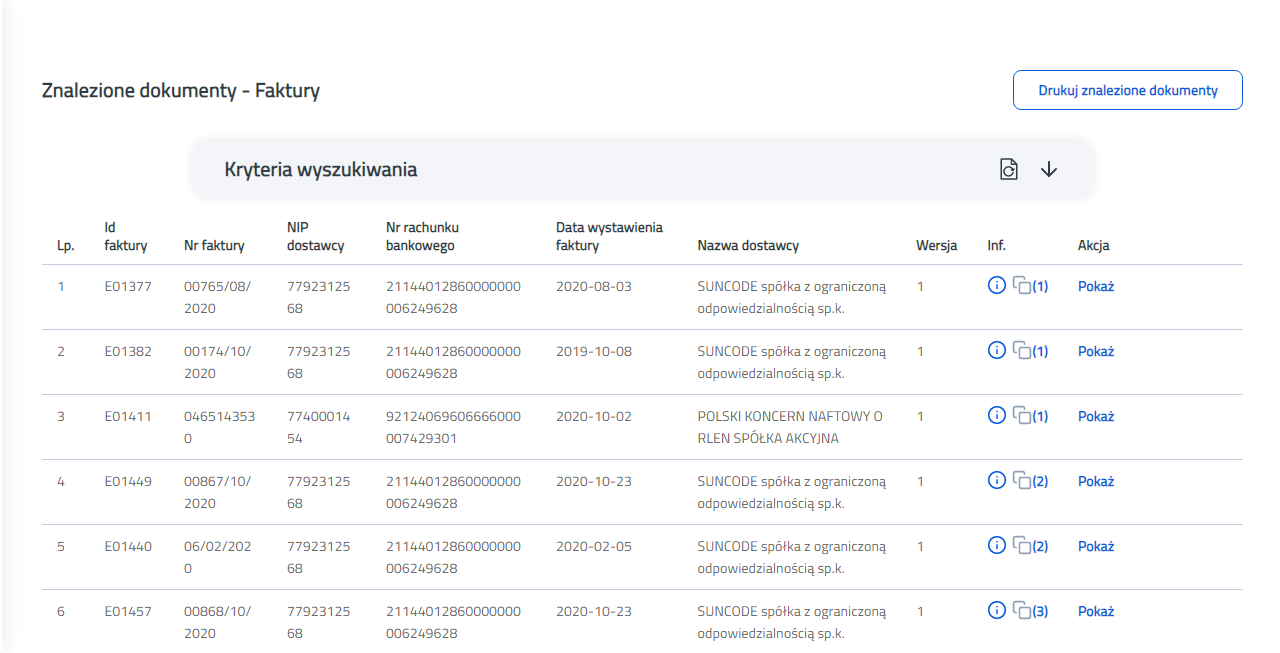Click POLSKI KONCERN NAFTOWY ORLEN supplier name
Image resolution: width=1280 pixels, height=653 pixels.
[x=790, y=427]
